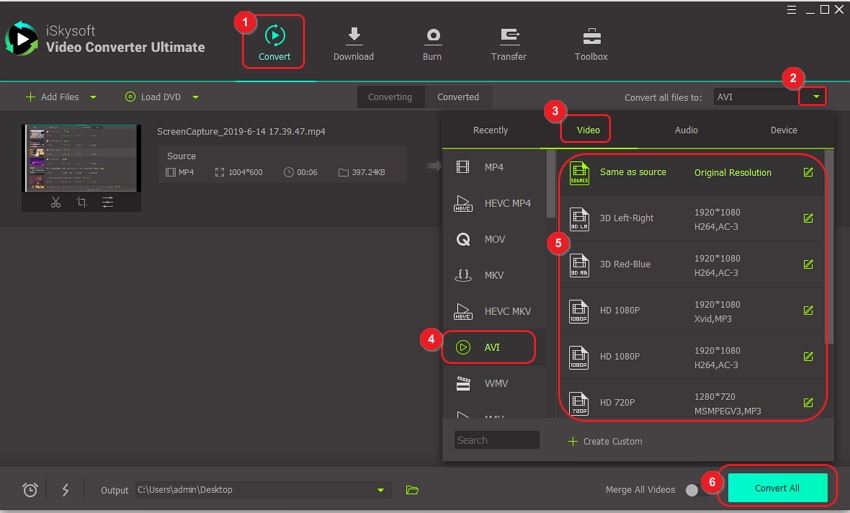The width and height of the screenshot is (850, 513).
Task: Click the lightning bolt acceleration icon
Action: click(x=66, y=490)
